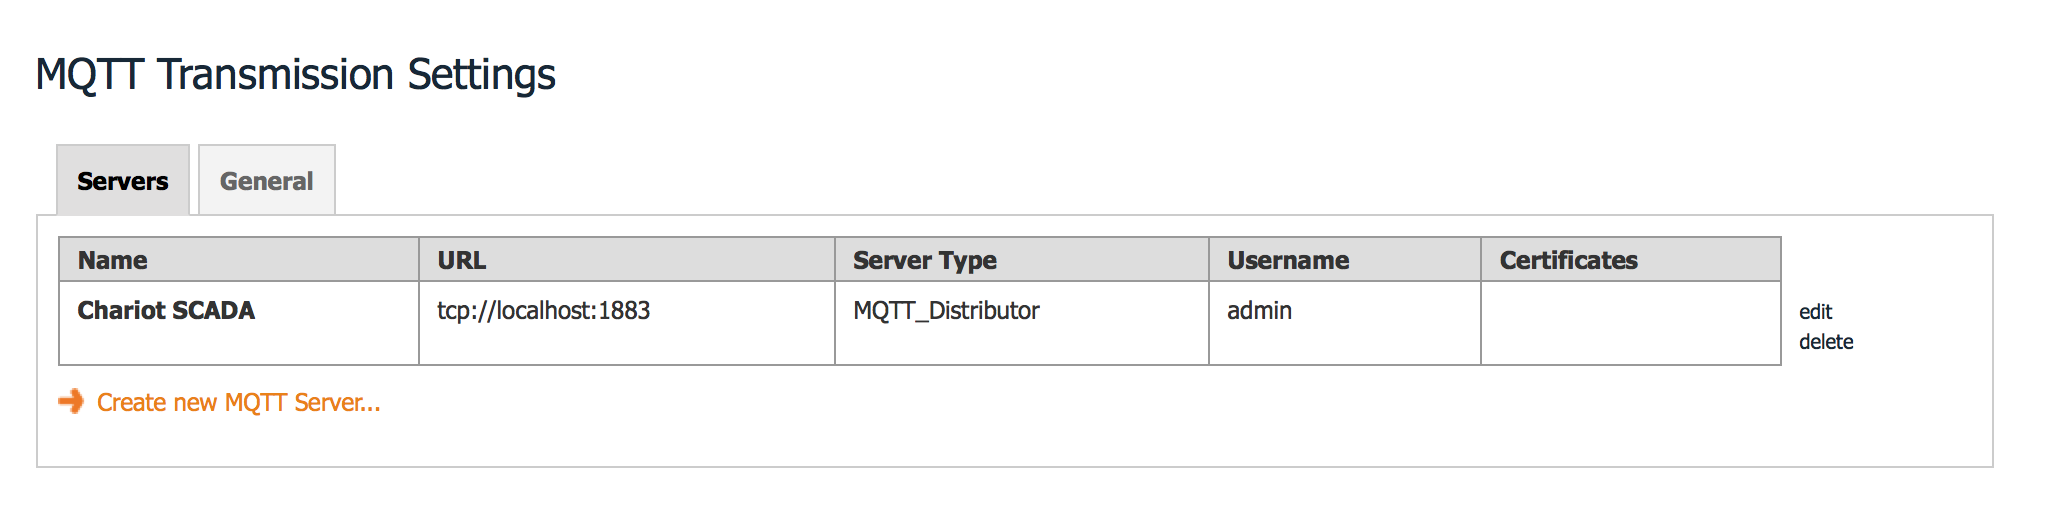Screen dimensions: 2050x524
Task: Click the admin username cell
Action: [1345, 323]
